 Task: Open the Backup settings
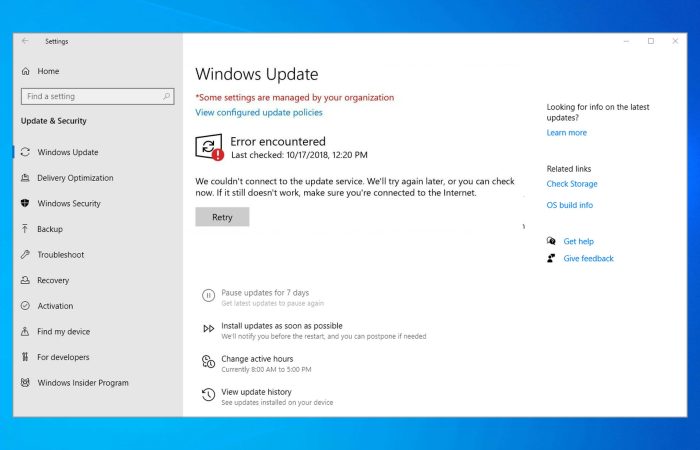50,229
